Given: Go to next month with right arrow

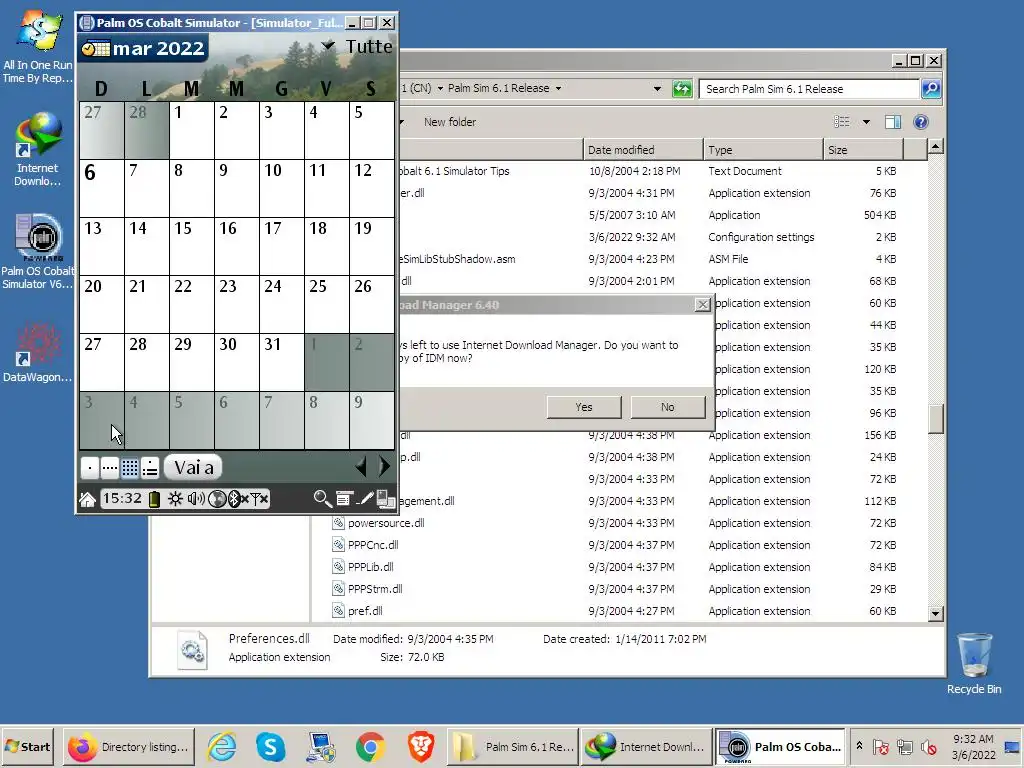Looking at the screenshot, I should (x=384, y=466).
